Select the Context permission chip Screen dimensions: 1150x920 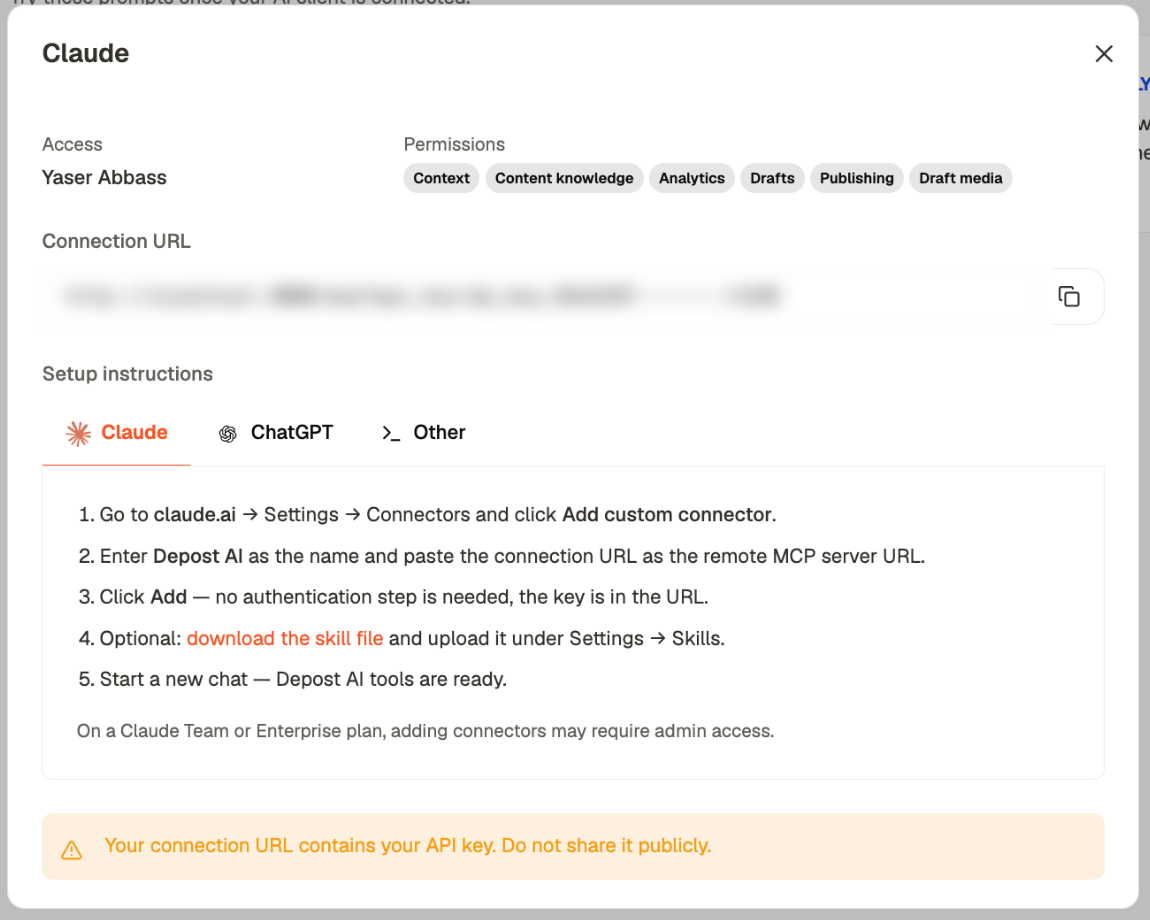442,178
